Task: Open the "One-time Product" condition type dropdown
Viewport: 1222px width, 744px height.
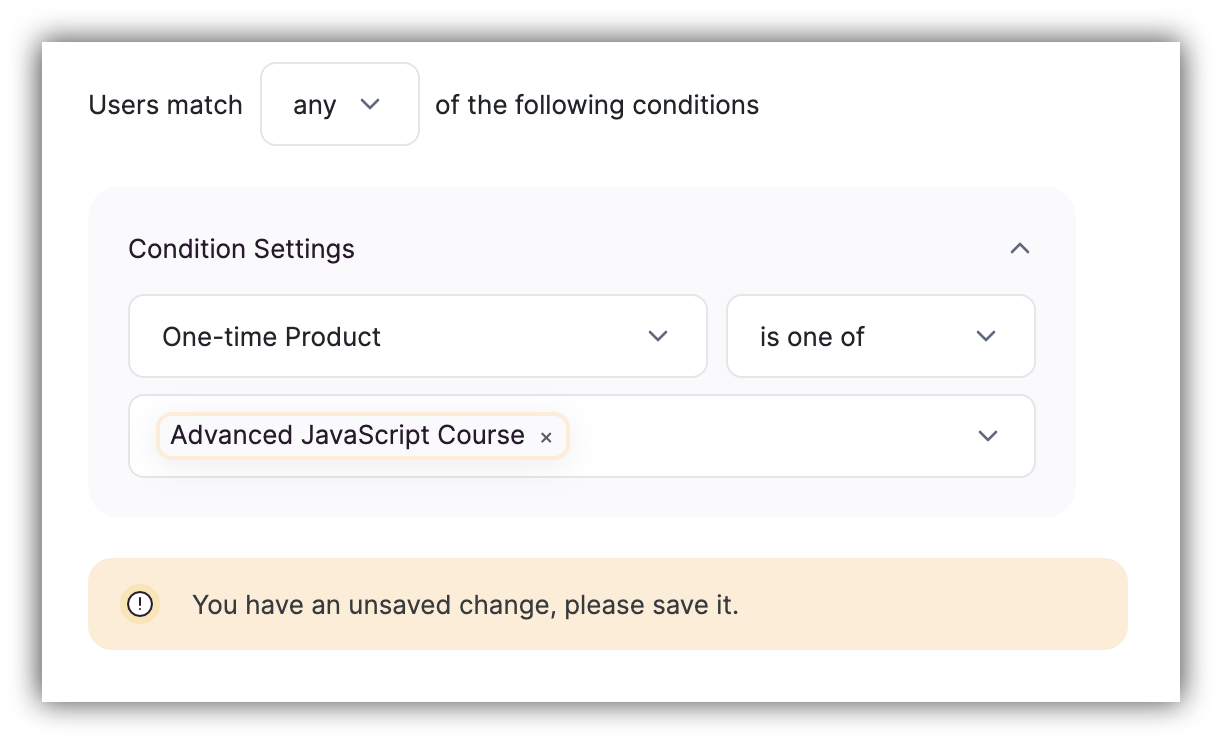Action: tap(418, 337)
